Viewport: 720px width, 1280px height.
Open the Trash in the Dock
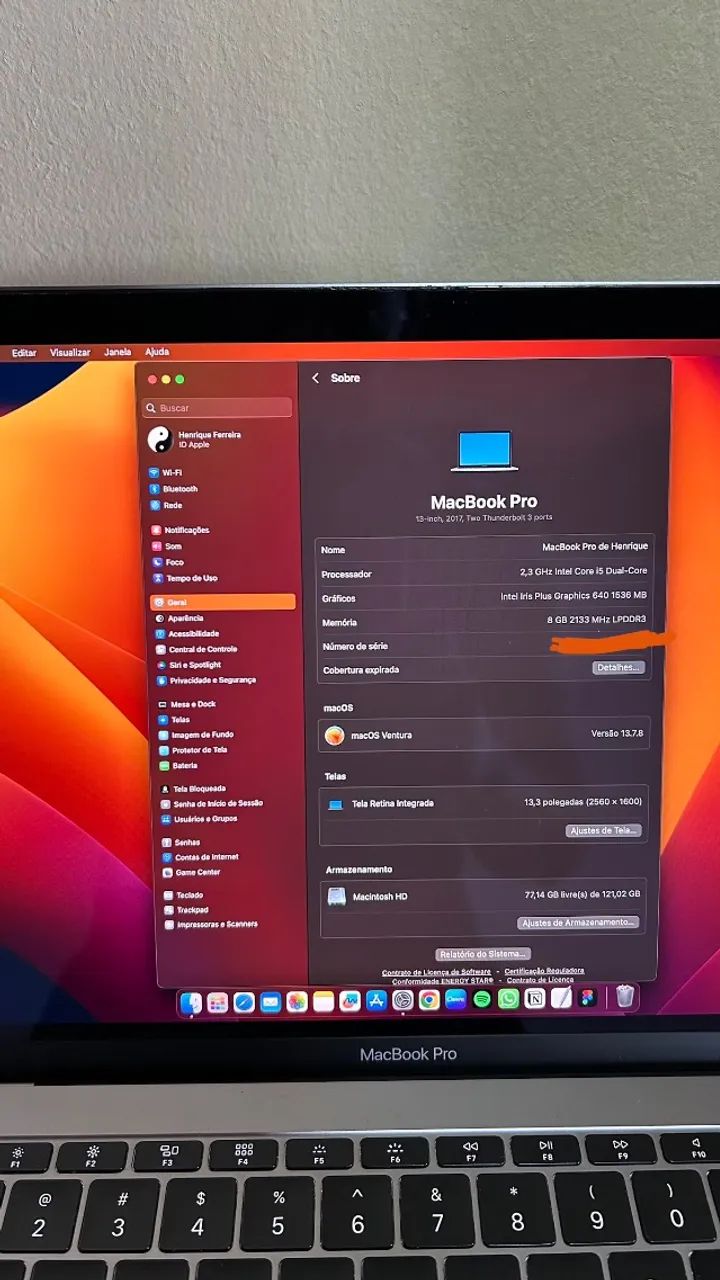[x=625, y=996]
